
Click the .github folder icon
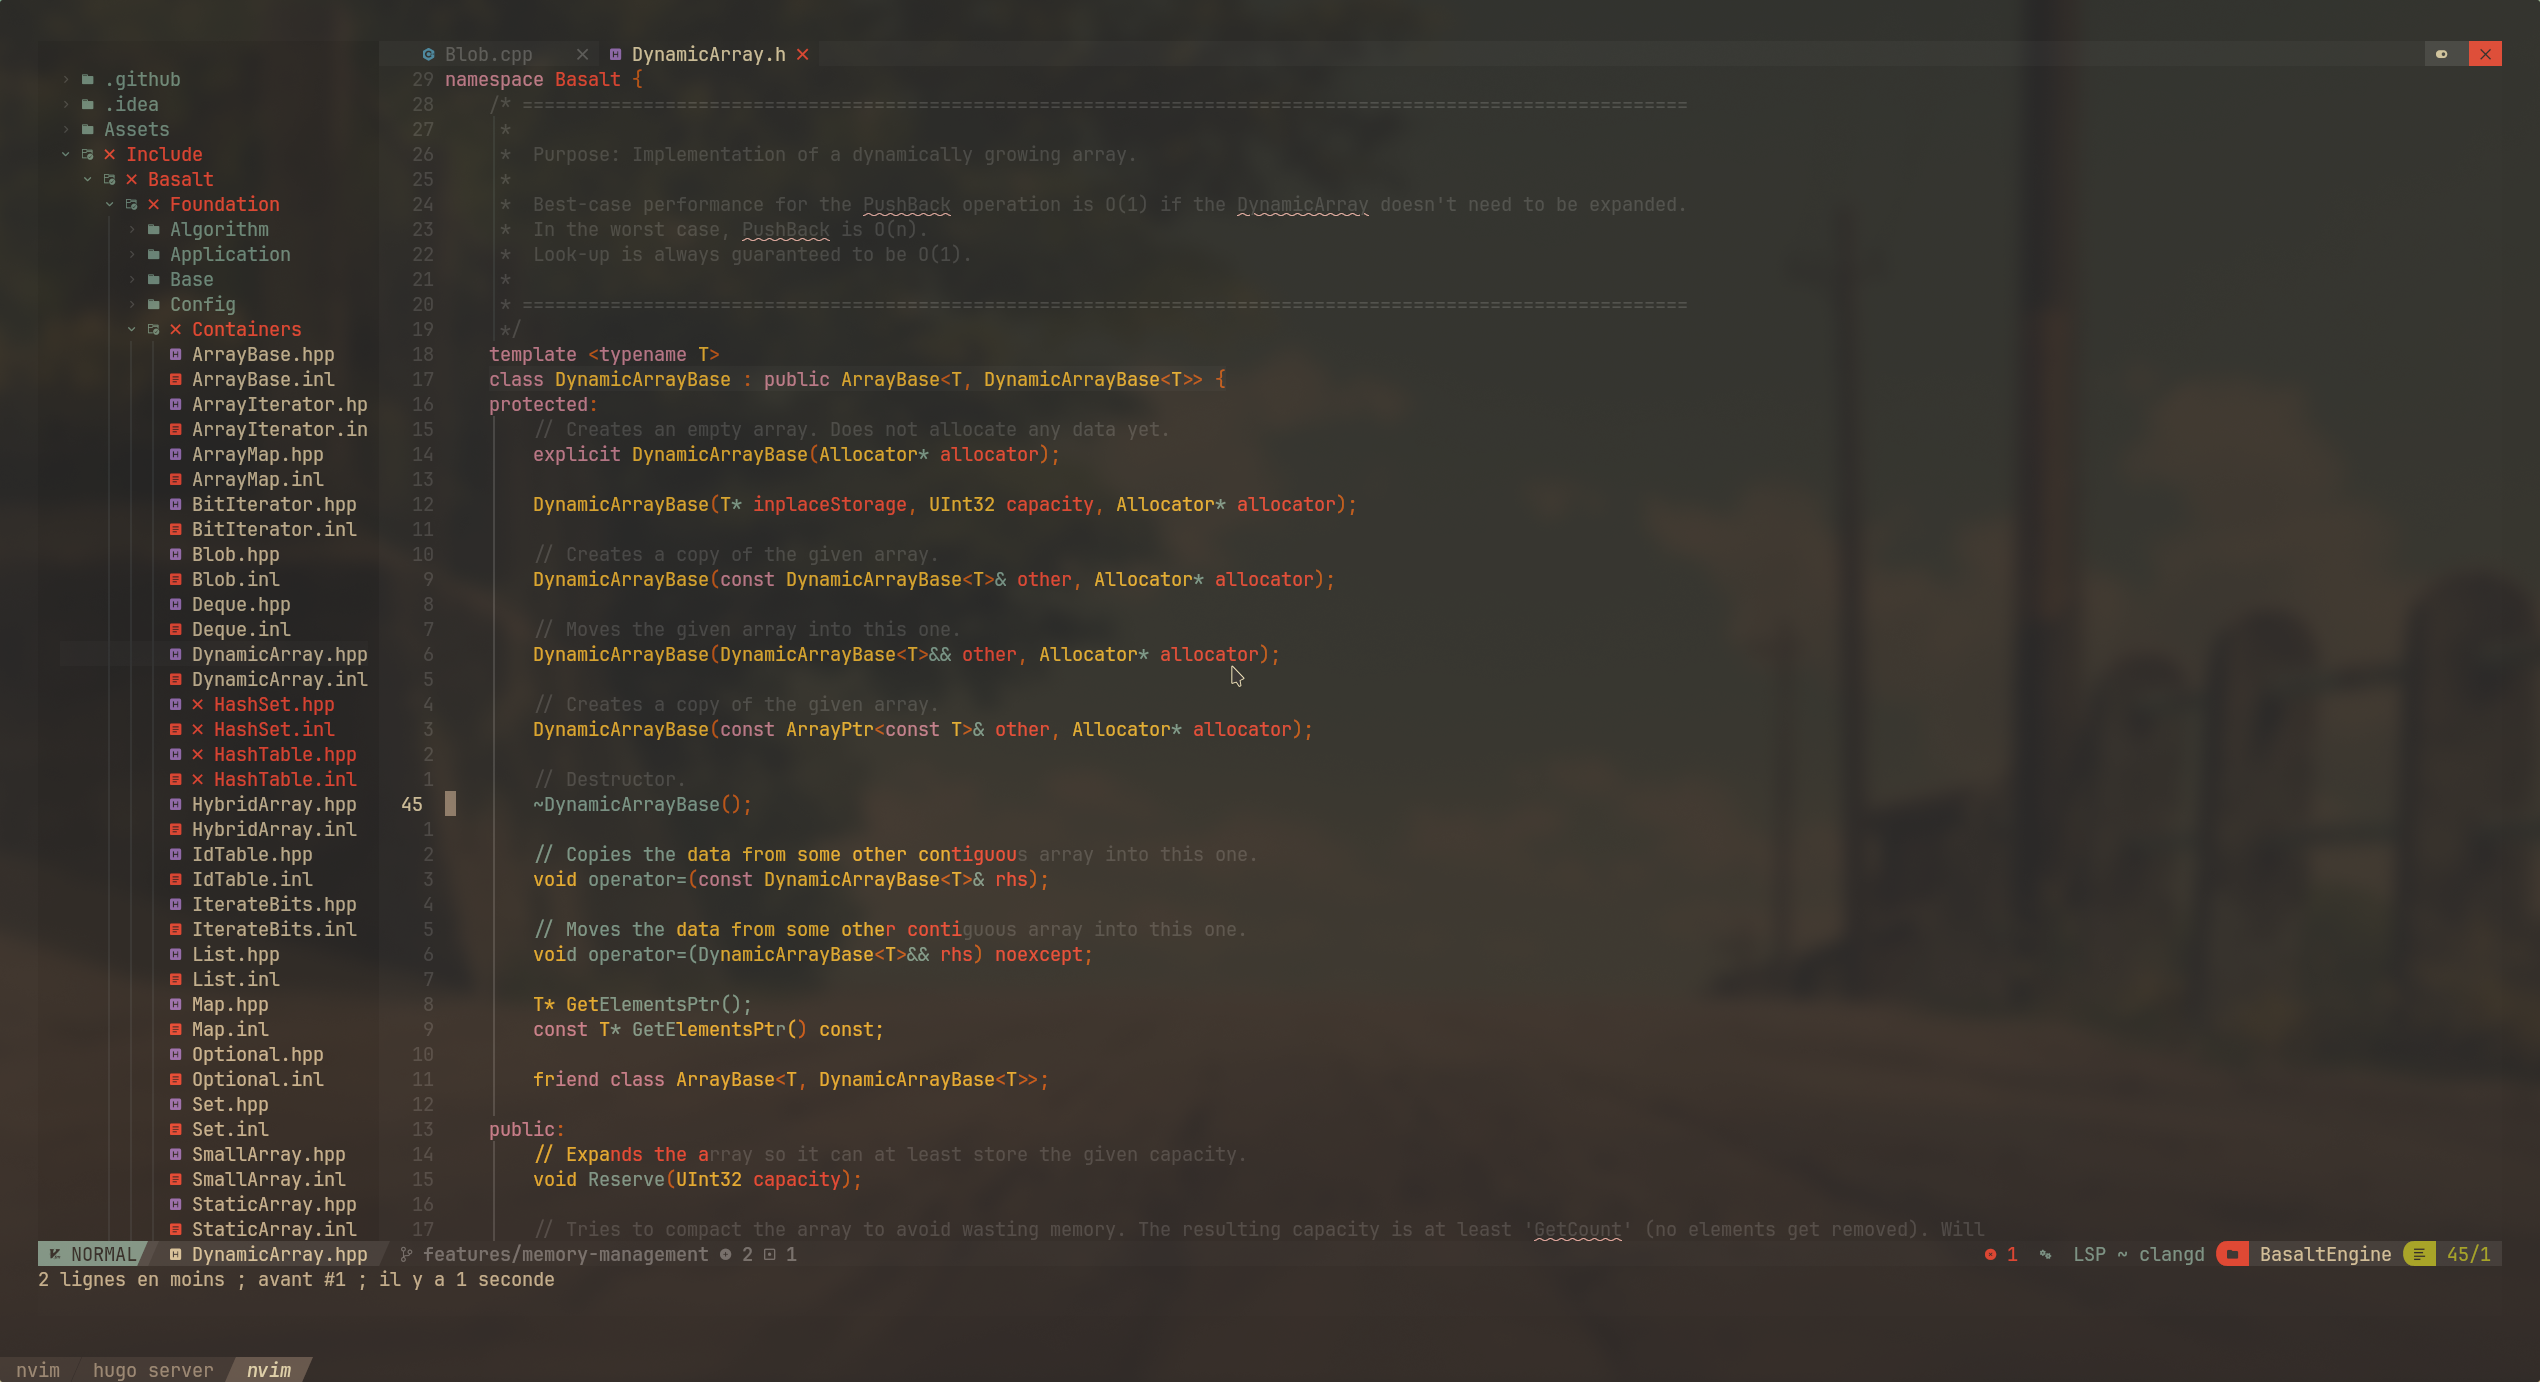88,79
